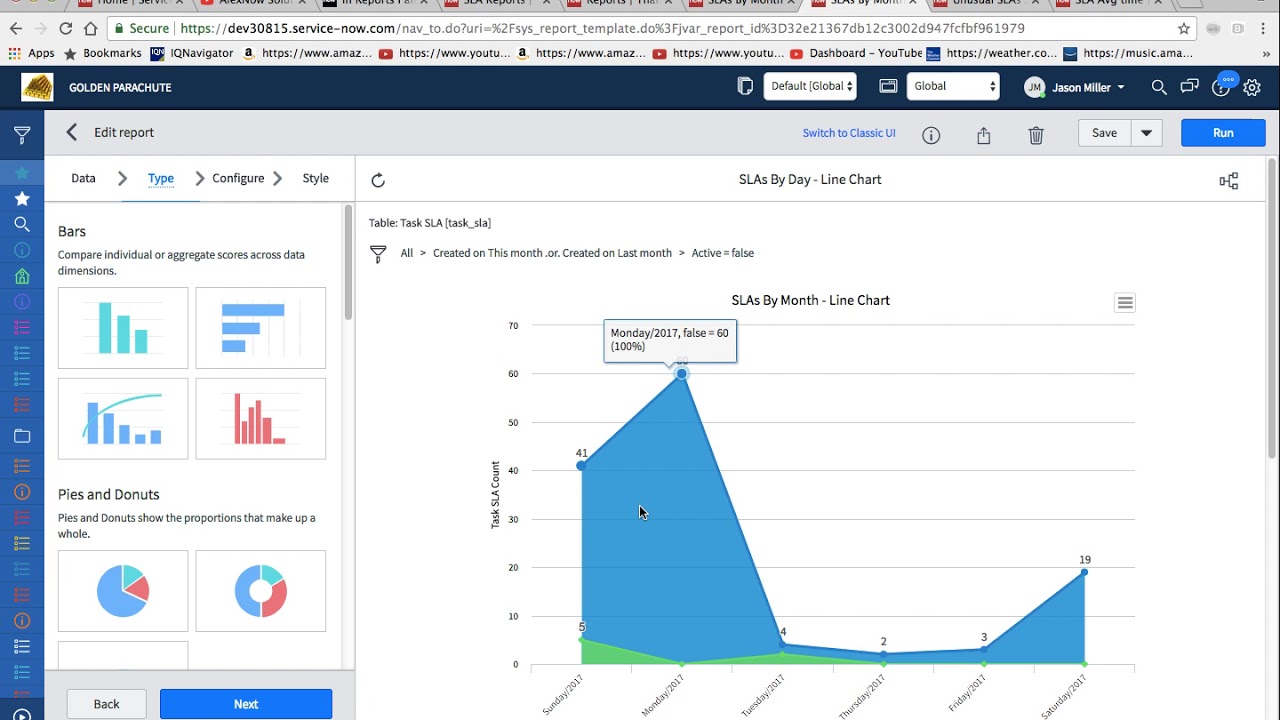Open the system settings gear
This screenshot has width=1280, height=720.
tap(1252, 88)
